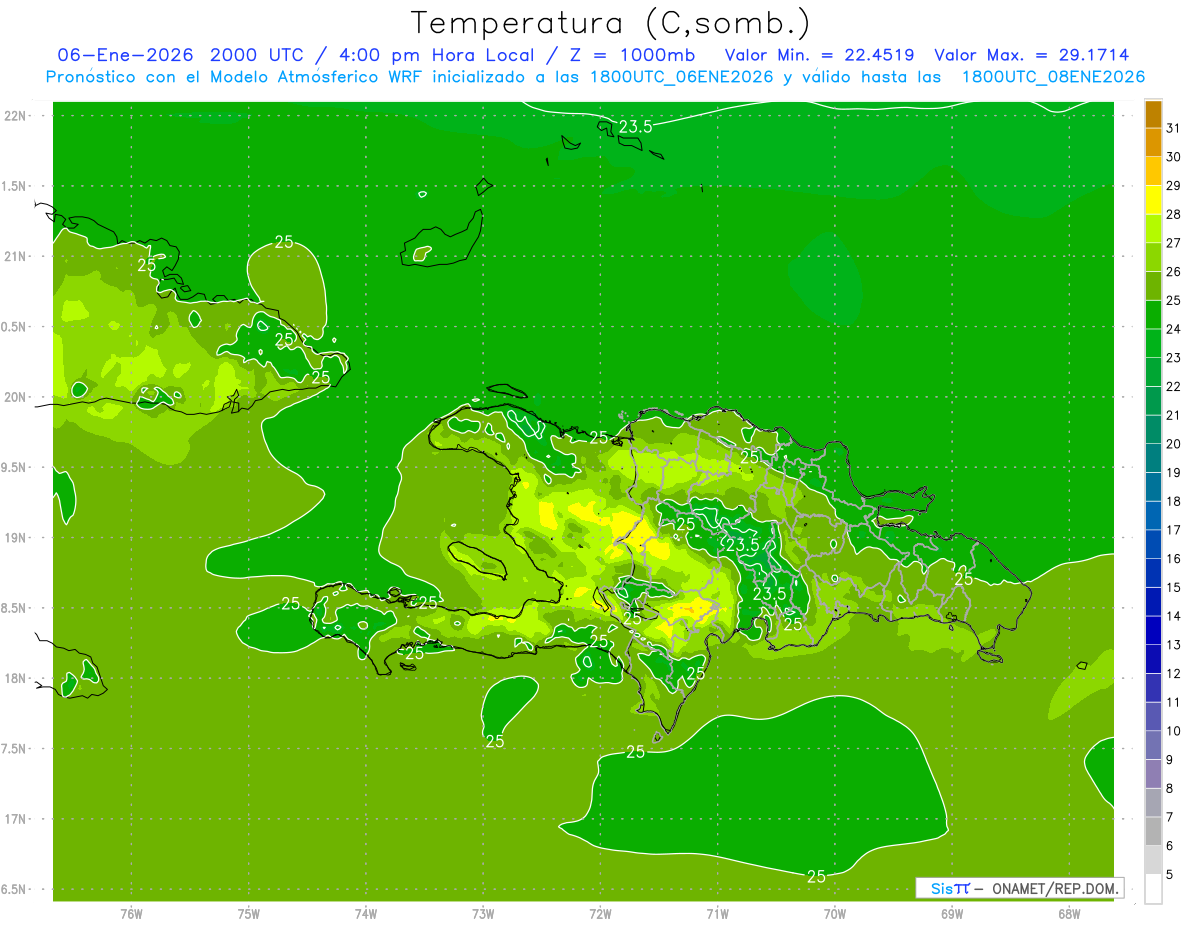Click the legend swatch above the 31 label
This screenshot has width=1200, height=927.
pos(1153,114)
